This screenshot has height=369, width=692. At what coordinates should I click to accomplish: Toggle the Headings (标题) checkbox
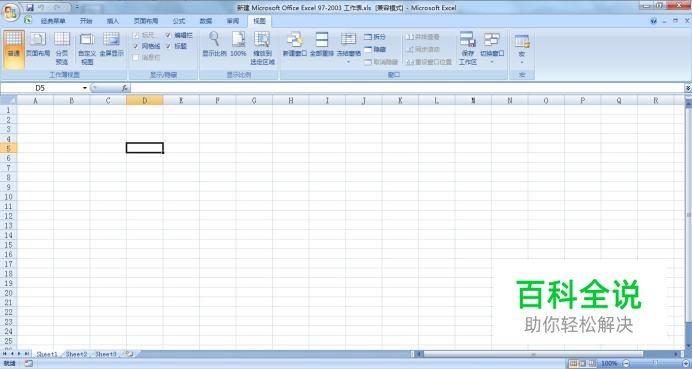[x=169, y=46]
